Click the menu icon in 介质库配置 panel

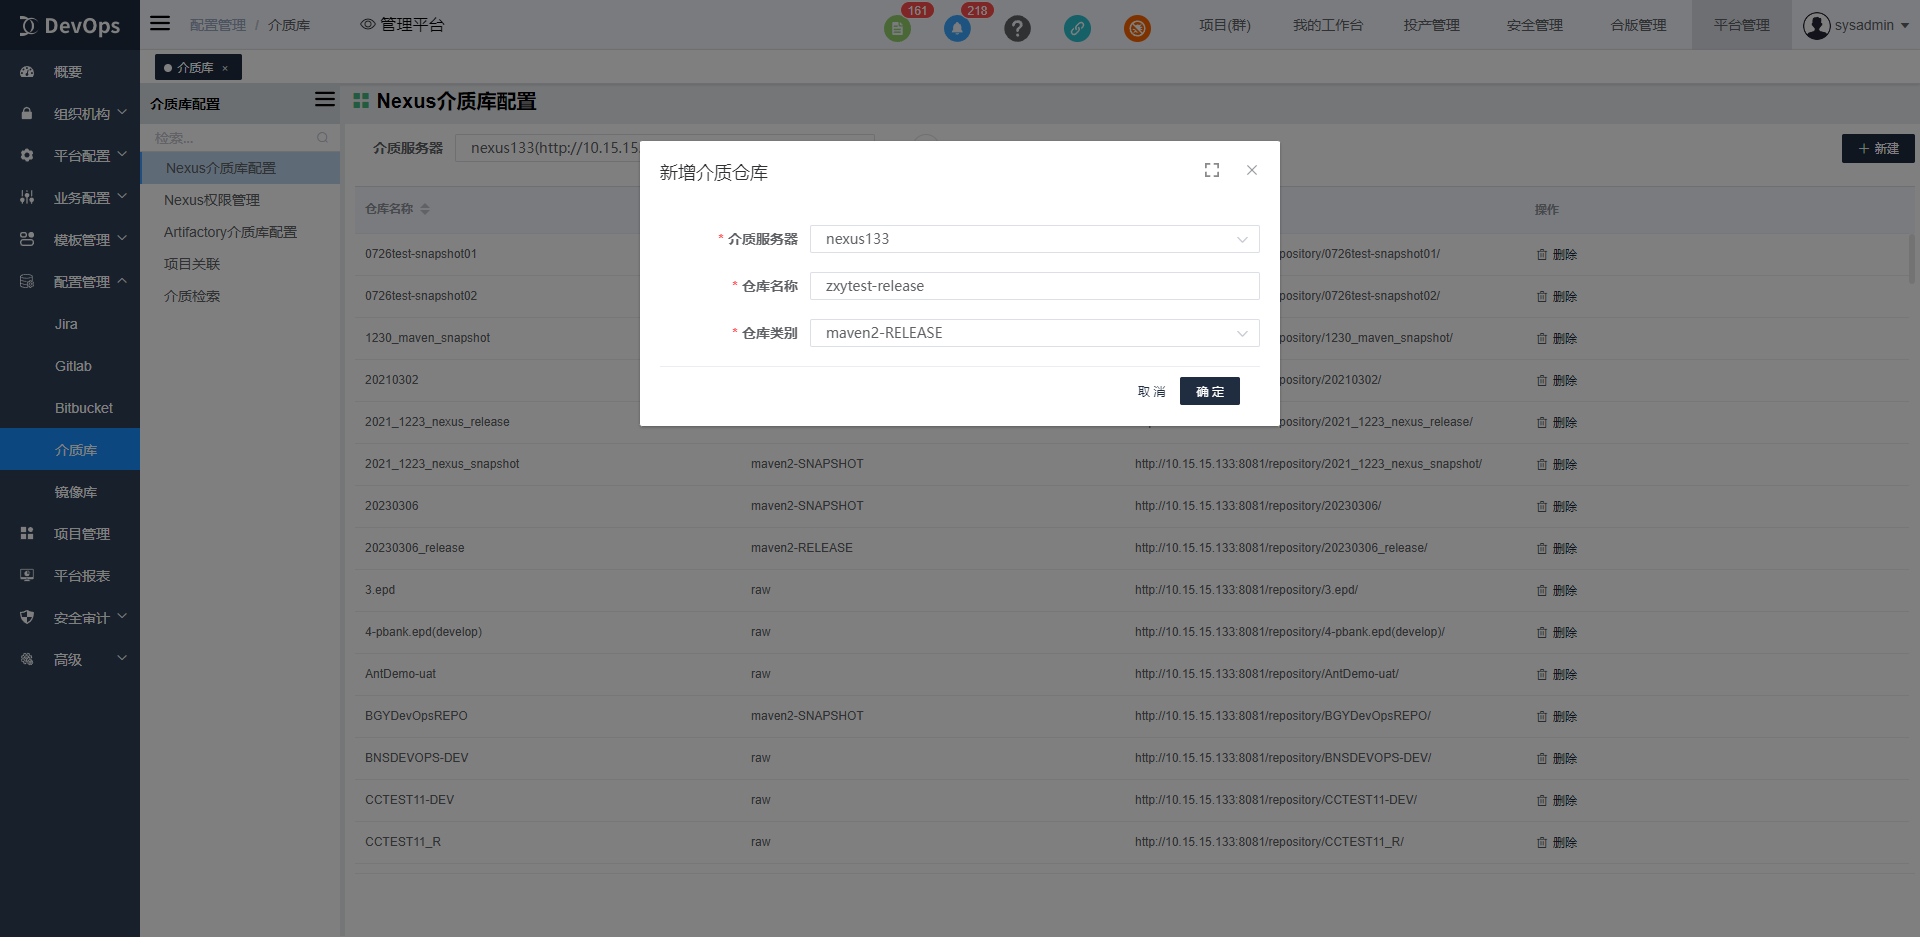324,99
